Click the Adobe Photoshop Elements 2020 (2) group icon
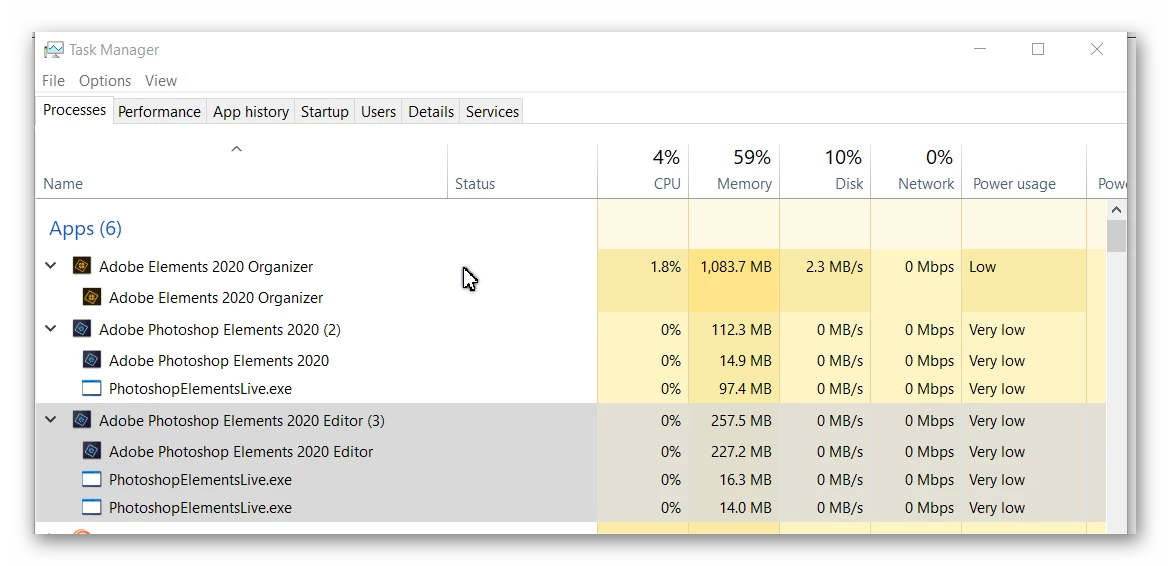The image size is (1168, 566). tap(82, 329)
